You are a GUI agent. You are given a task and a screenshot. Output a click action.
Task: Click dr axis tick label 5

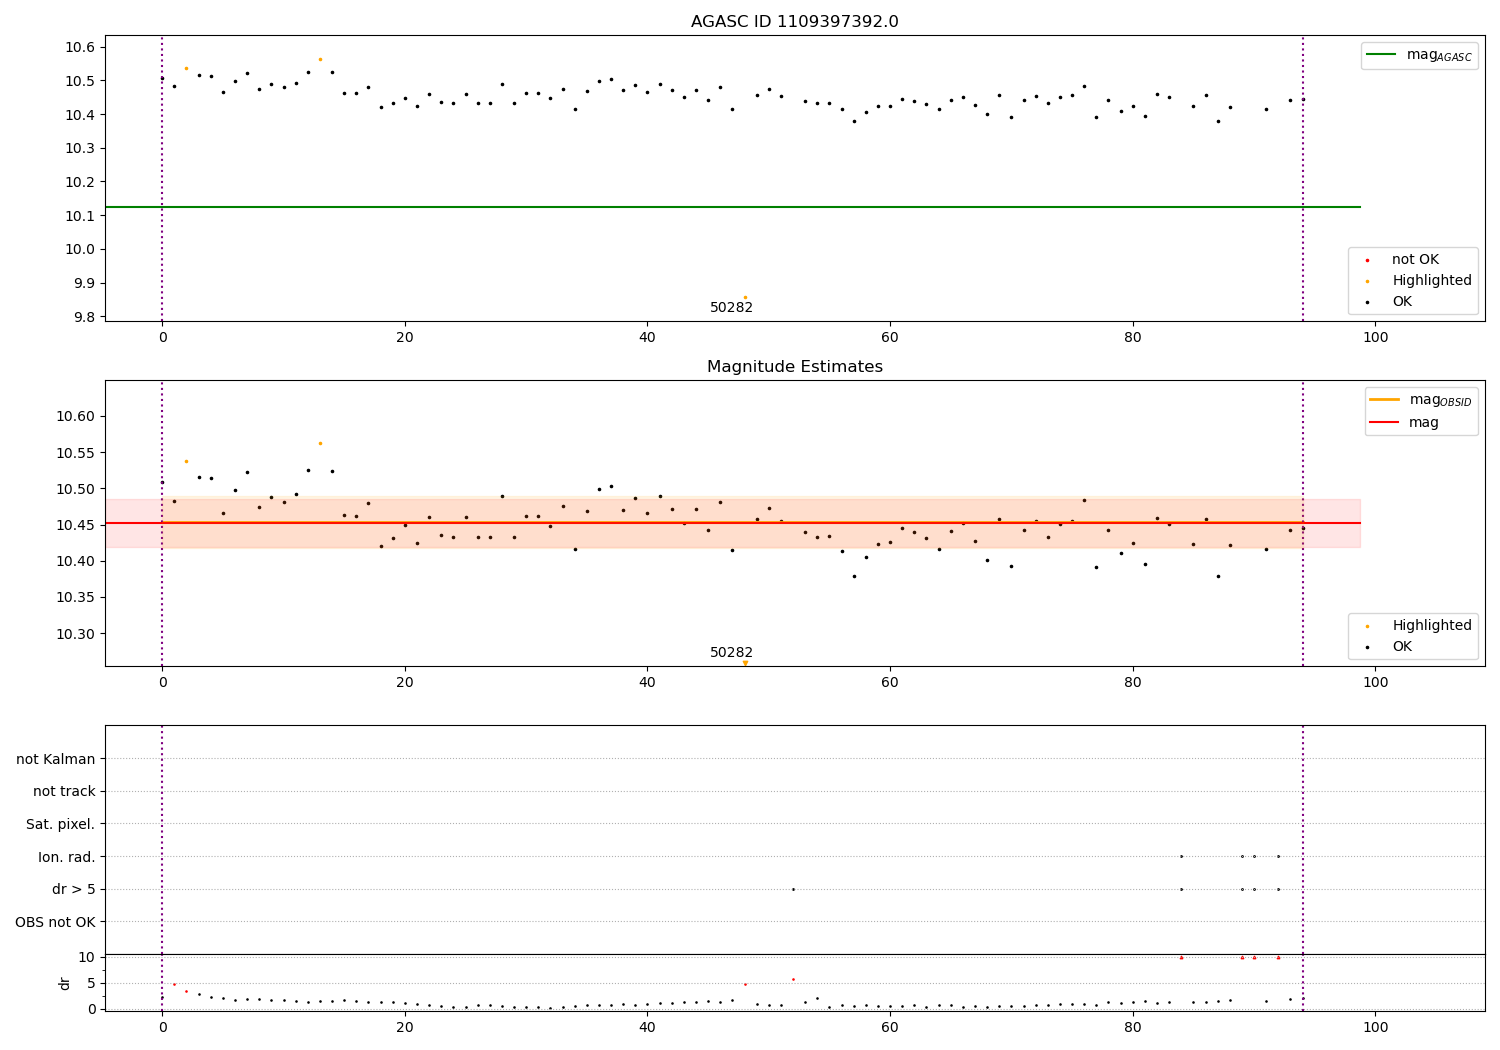click(90, 983)
